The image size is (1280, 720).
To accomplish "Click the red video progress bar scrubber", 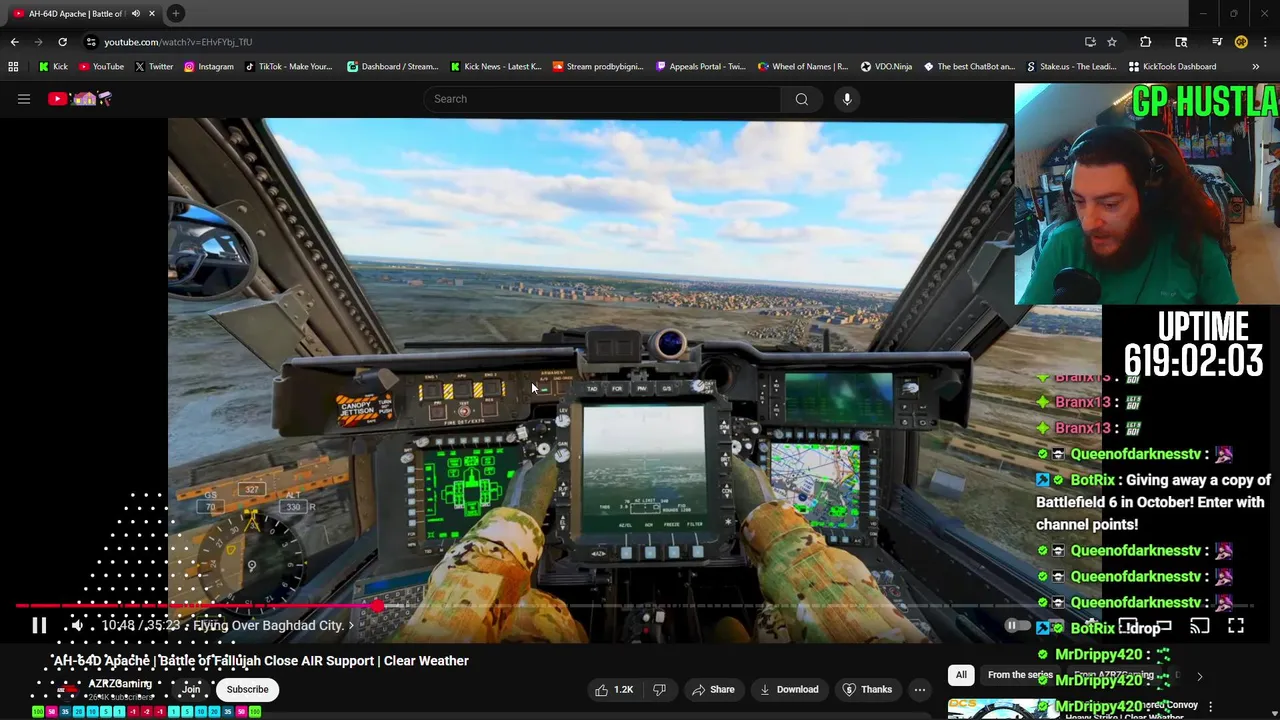I will pyautogui.click(x=377, y=606).
